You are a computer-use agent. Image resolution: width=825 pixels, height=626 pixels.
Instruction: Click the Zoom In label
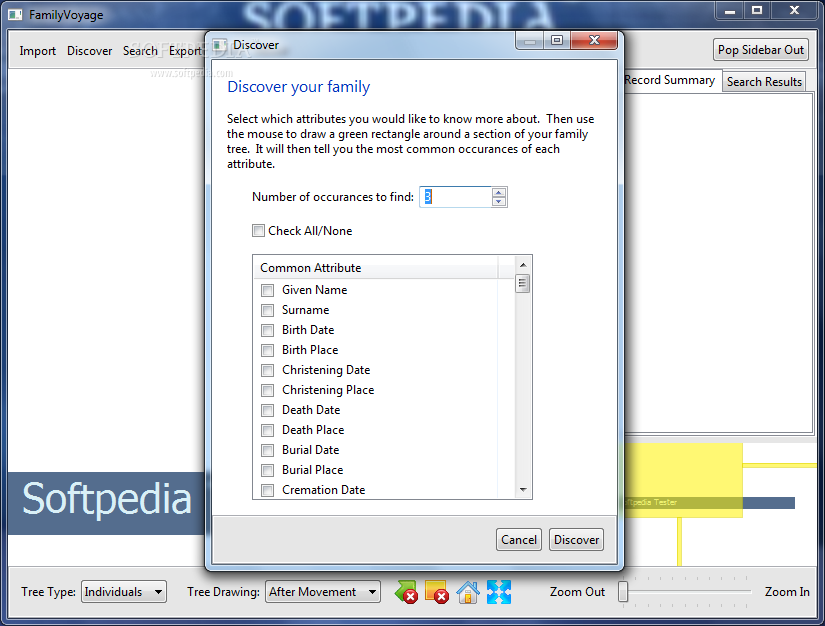point(787,592)
